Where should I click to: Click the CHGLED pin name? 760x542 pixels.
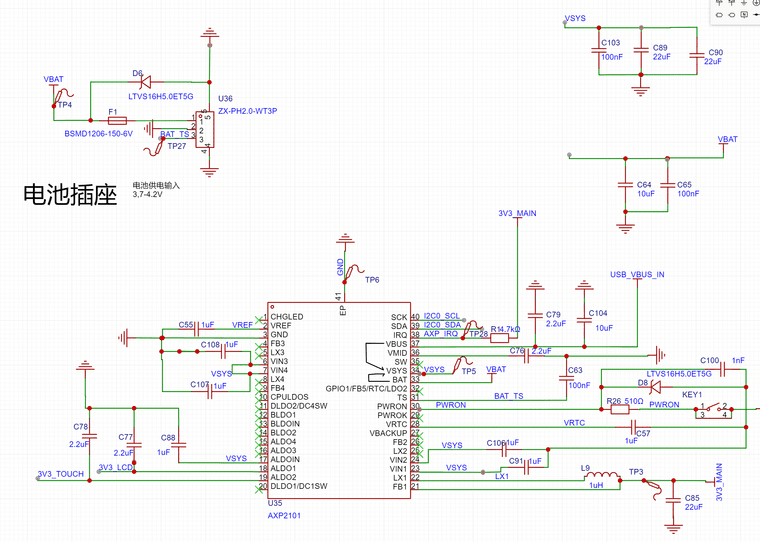coord(287,317)
